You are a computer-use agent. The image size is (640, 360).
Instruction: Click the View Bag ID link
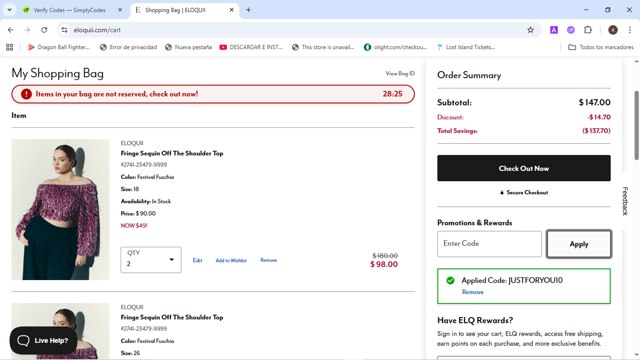[x=400, y=73]
